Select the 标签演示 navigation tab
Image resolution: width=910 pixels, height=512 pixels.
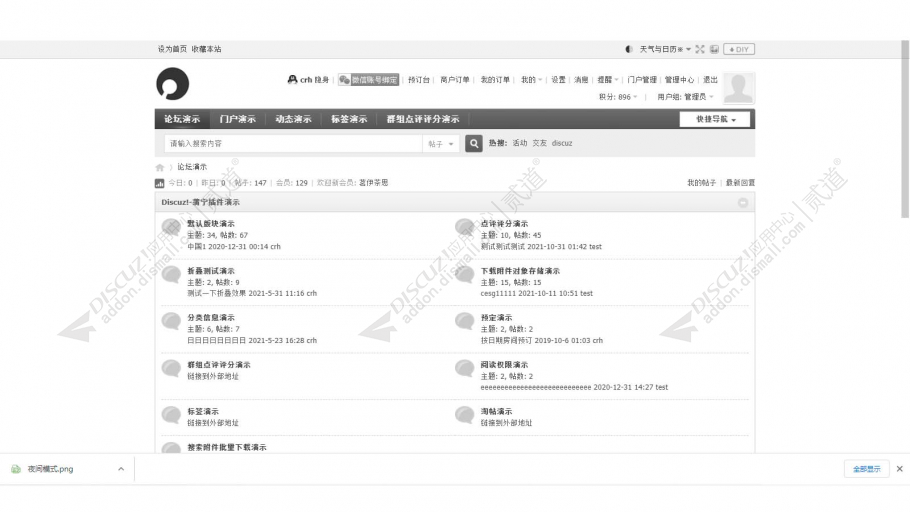point(349,119)
